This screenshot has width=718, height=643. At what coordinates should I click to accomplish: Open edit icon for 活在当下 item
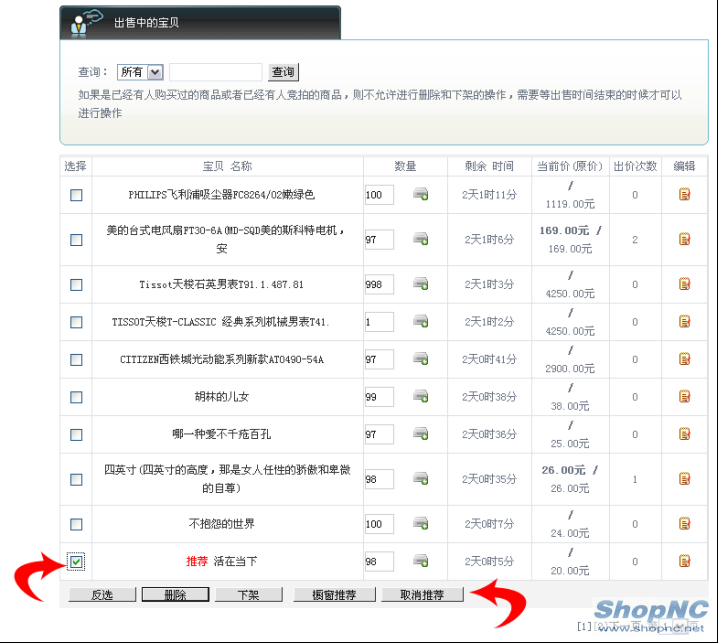(x=684, y=561)
